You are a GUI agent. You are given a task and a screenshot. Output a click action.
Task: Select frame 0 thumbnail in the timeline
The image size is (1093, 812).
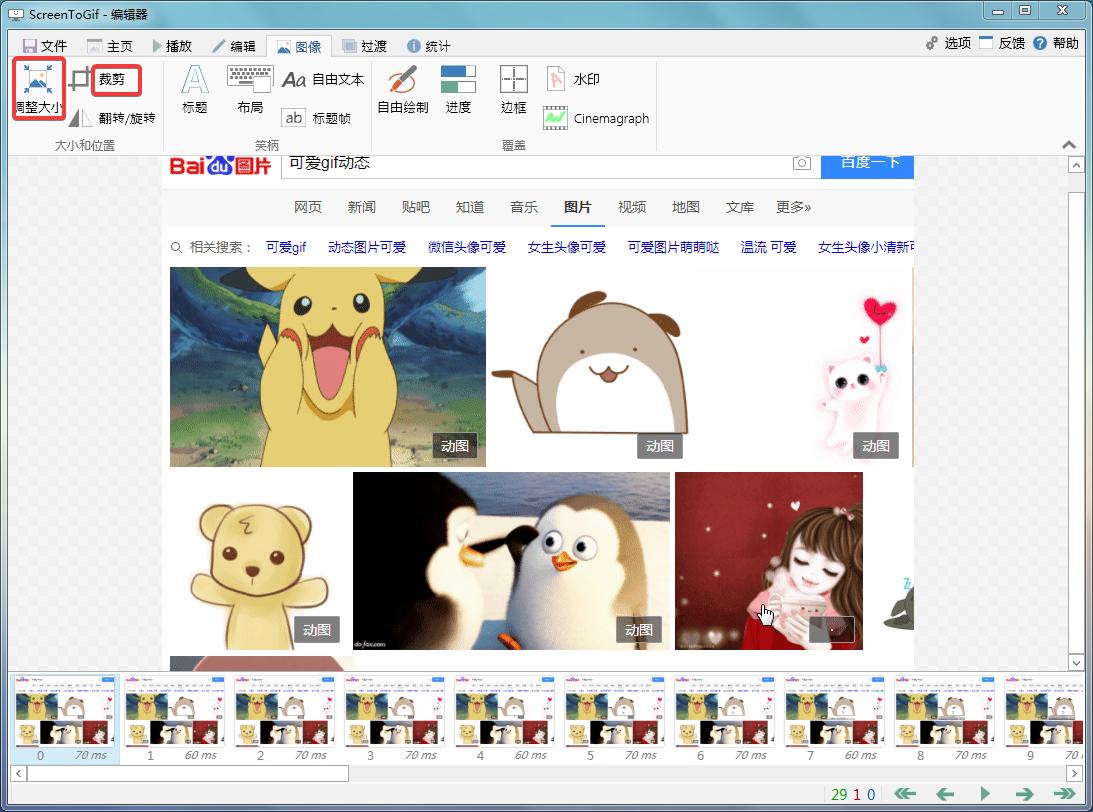point(65,715)
